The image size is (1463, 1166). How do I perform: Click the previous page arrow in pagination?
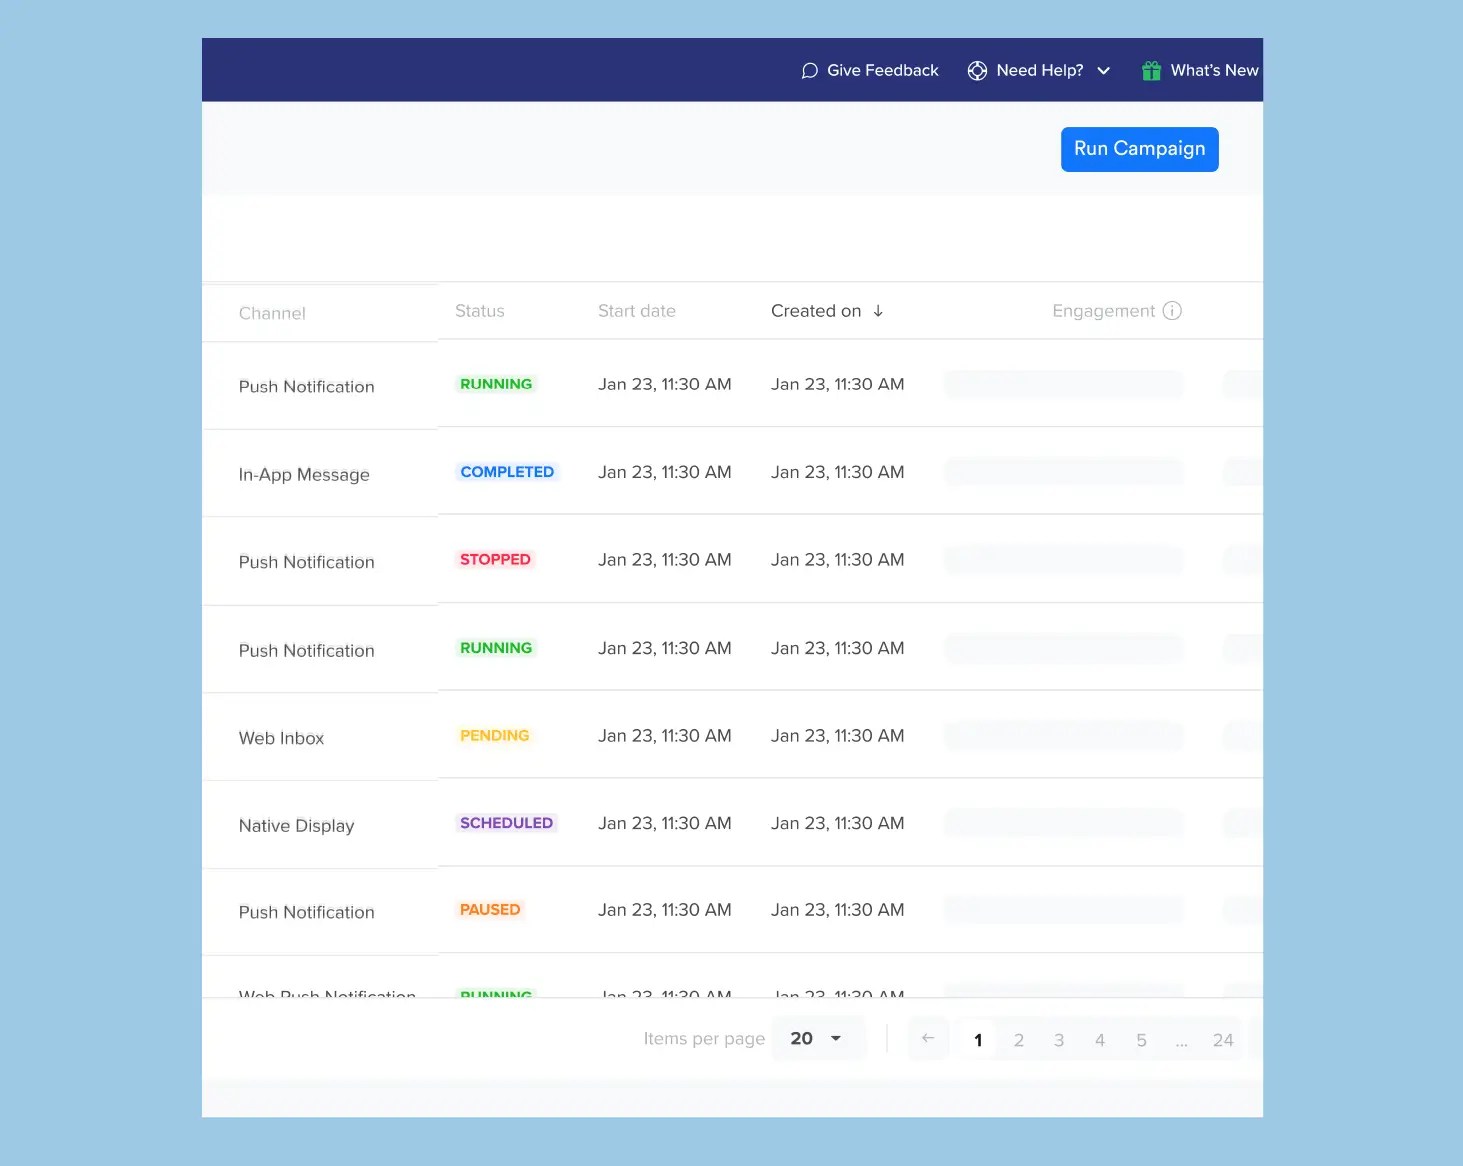[928, 1039]
